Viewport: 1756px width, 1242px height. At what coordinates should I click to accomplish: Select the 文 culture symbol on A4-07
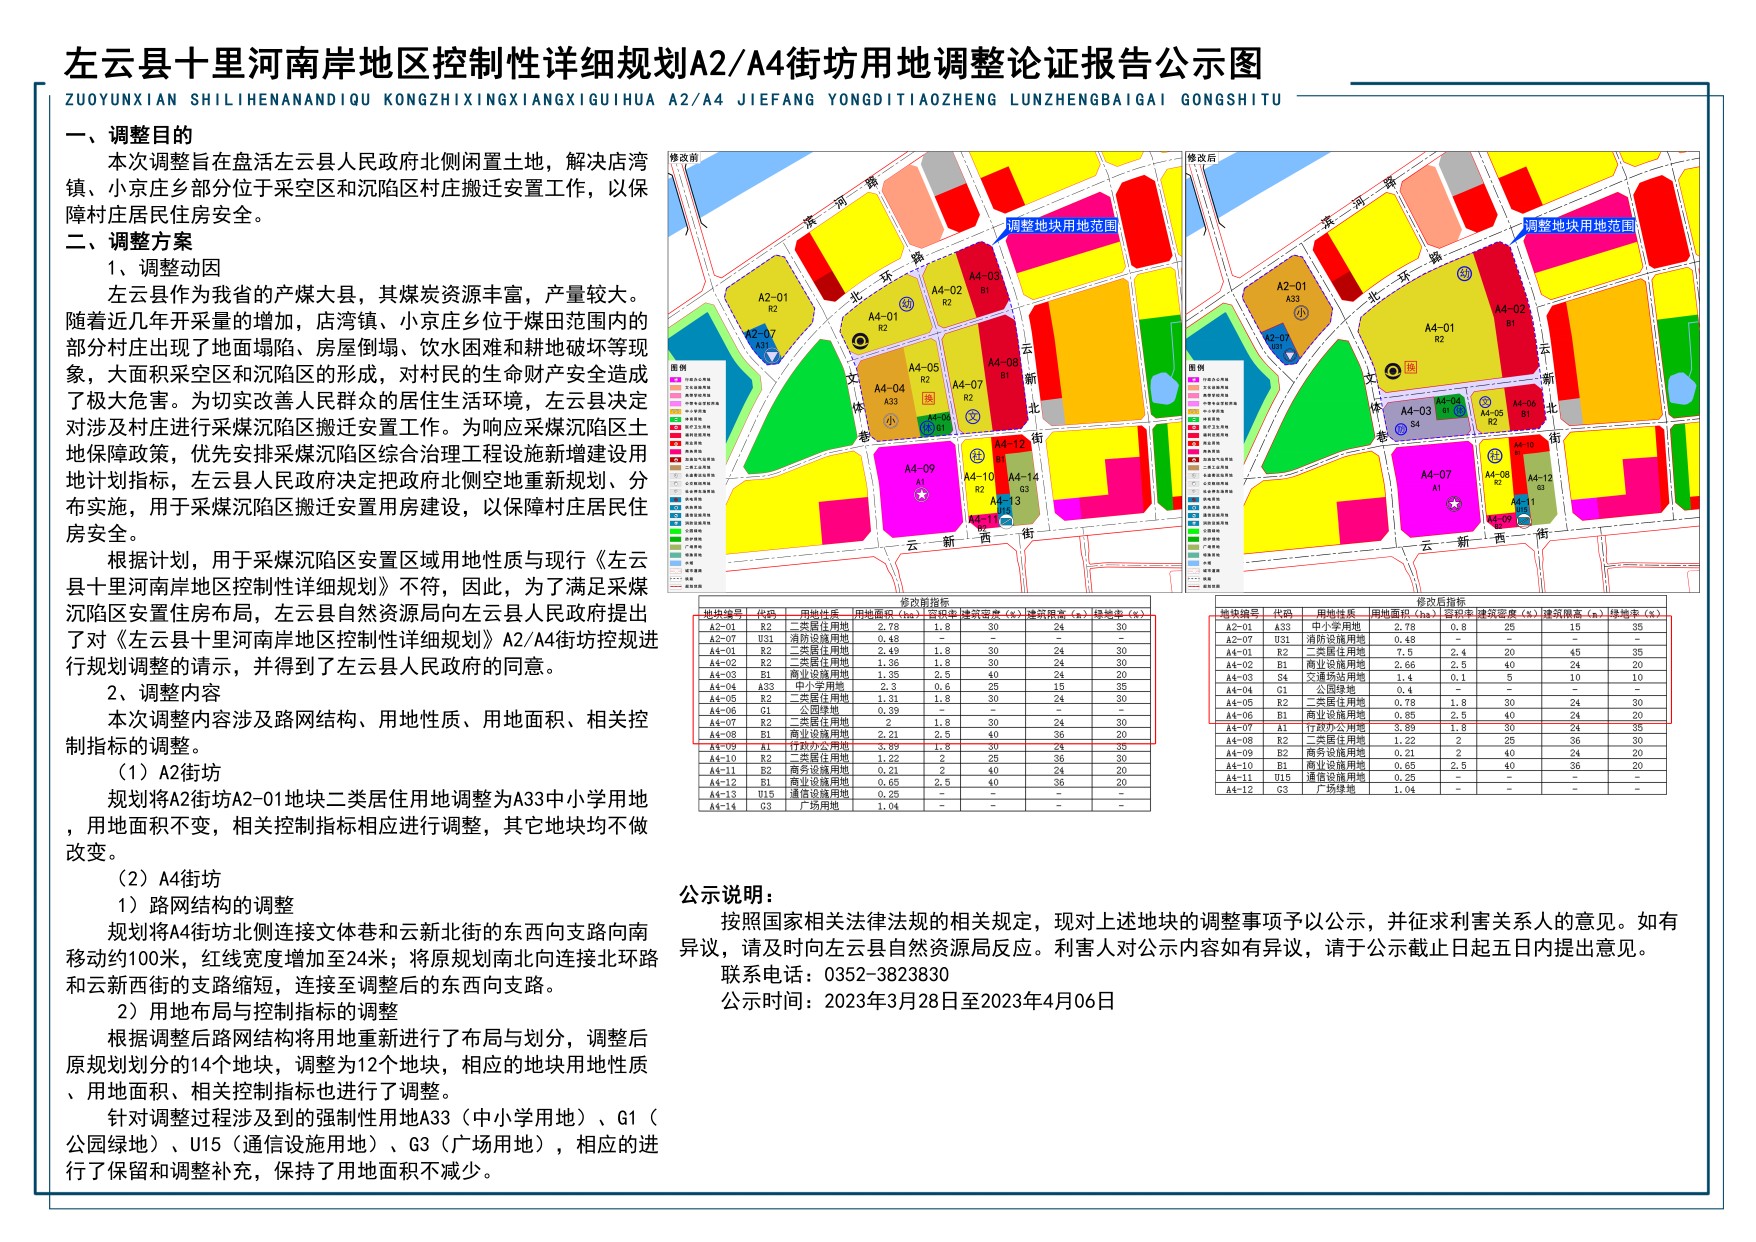pyautogui.click(x=971, y=416)
